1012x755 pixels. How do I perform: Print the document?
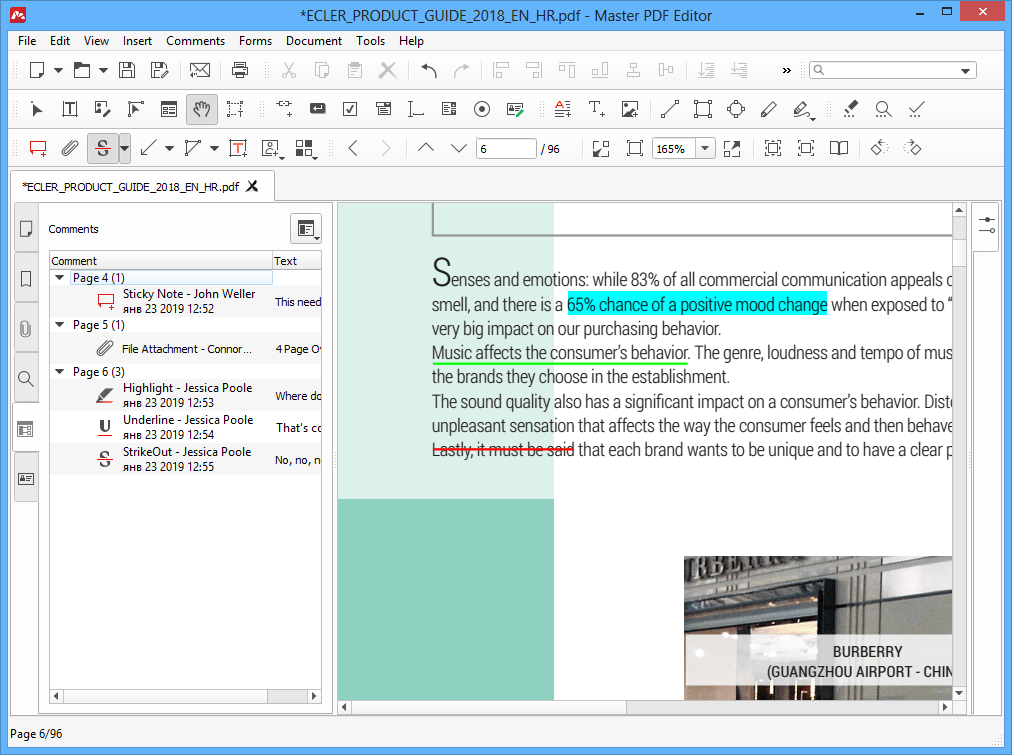click(239, 70)
